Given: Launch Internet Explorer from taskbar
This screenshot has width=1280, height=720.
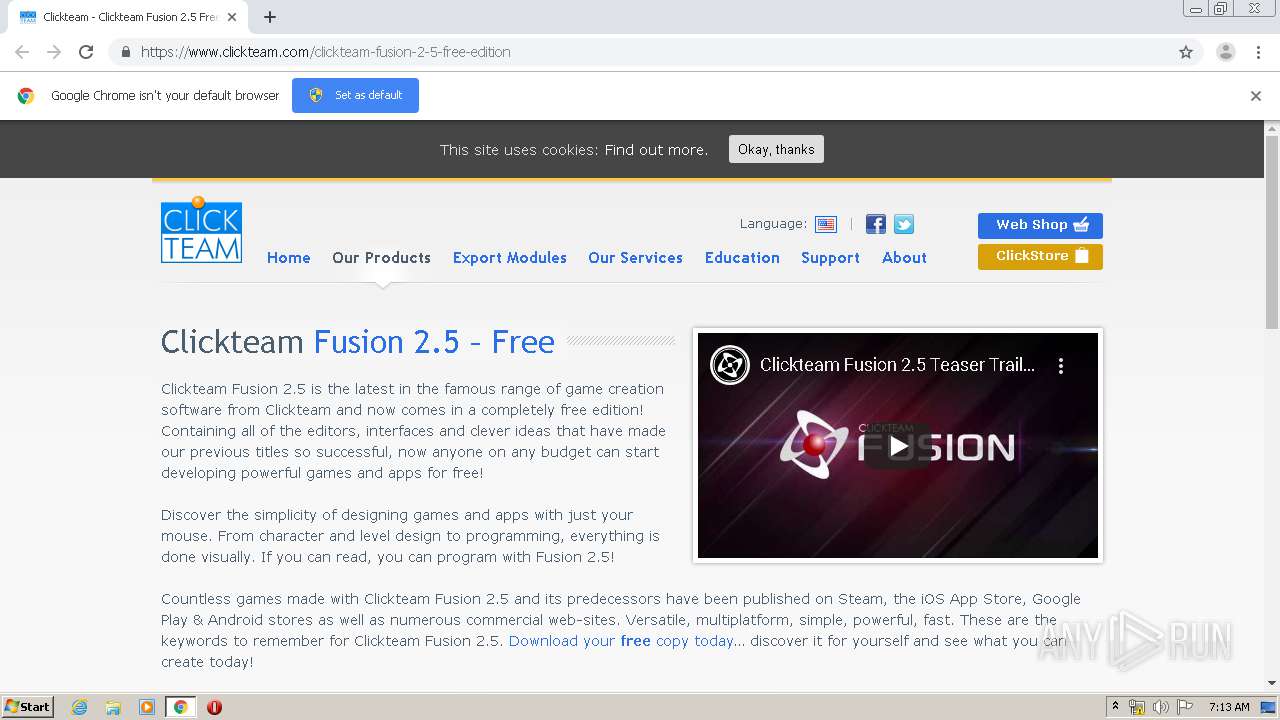Looking at the screenshot, I should point(79,707).
